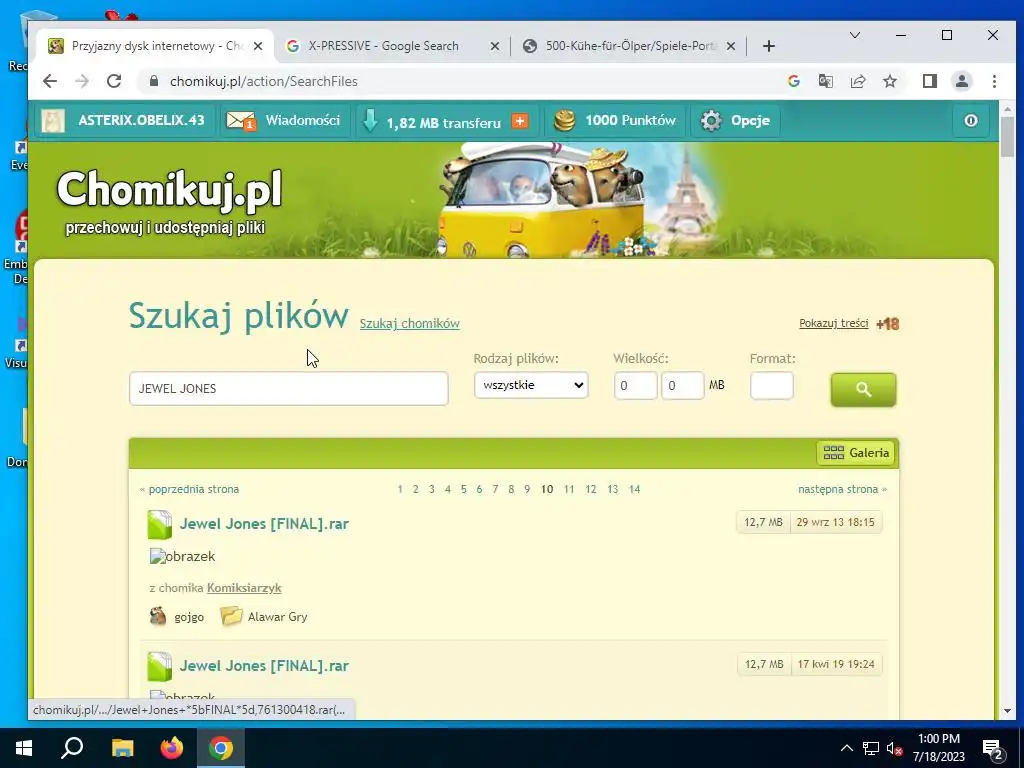Toggle the +18 content icon
Image resolution: width=1024 pixels, height=768 pixels.
(888, 324)
